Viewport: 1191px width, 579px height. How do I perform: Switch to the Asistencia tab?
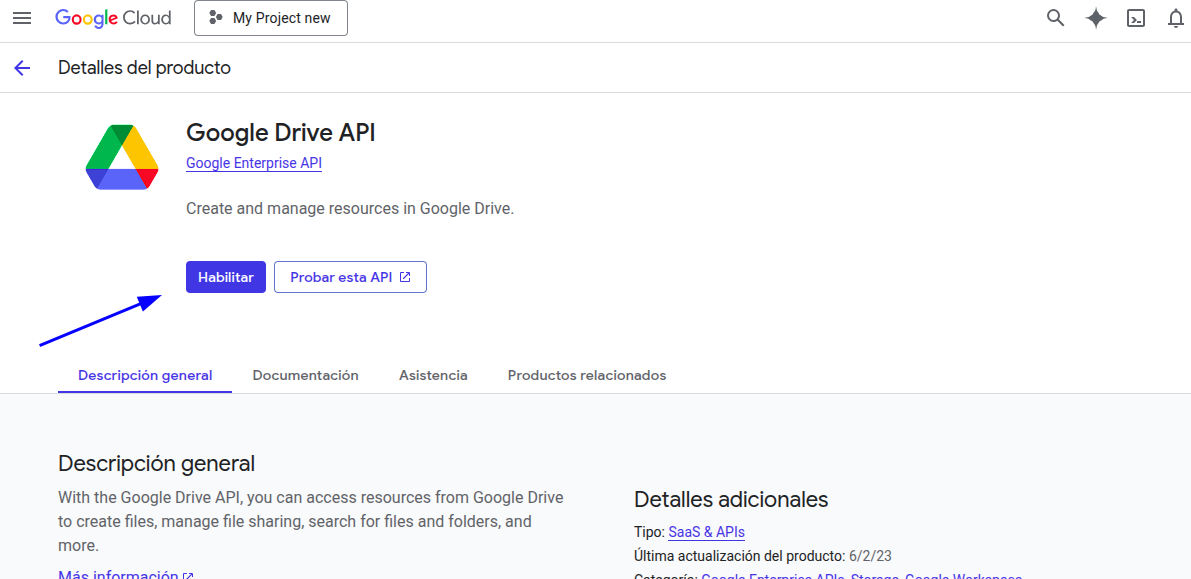tap(433, 375)
